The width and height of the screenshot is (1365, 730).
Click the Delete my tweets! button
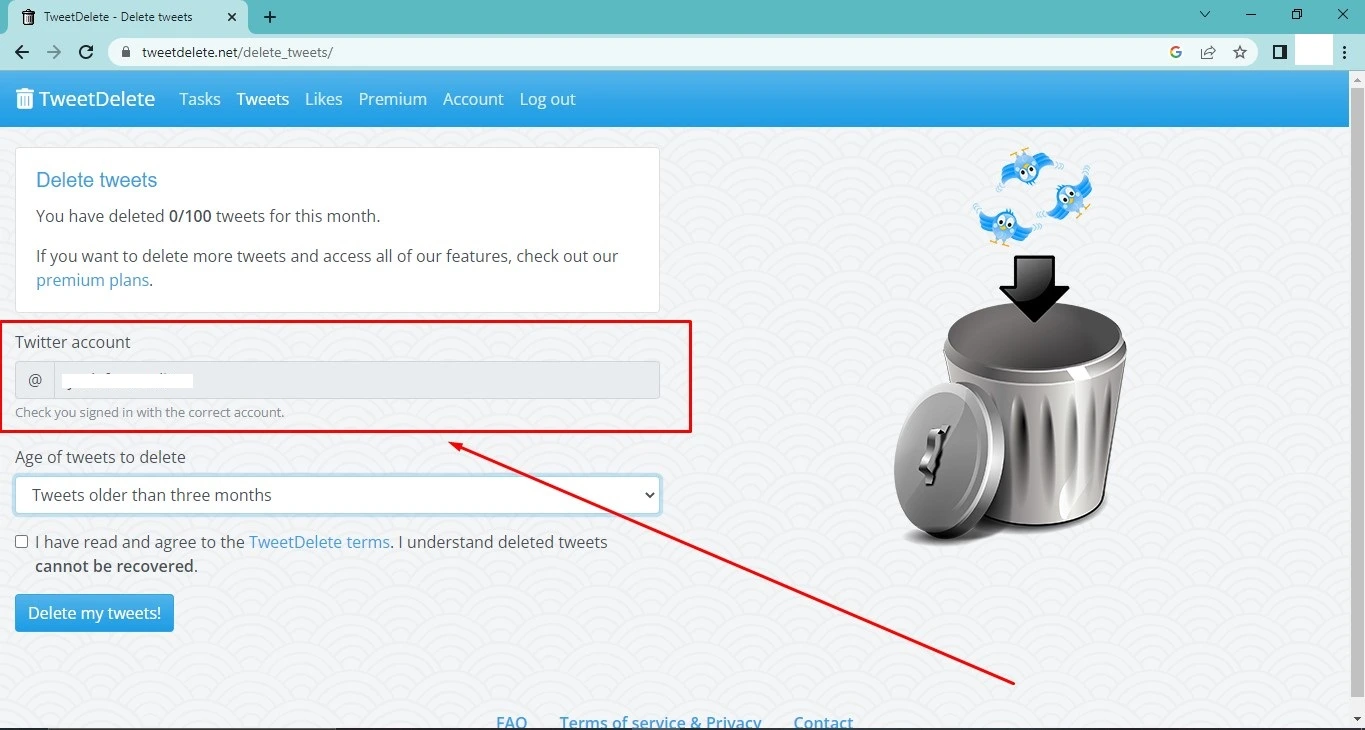pos(94,613)
